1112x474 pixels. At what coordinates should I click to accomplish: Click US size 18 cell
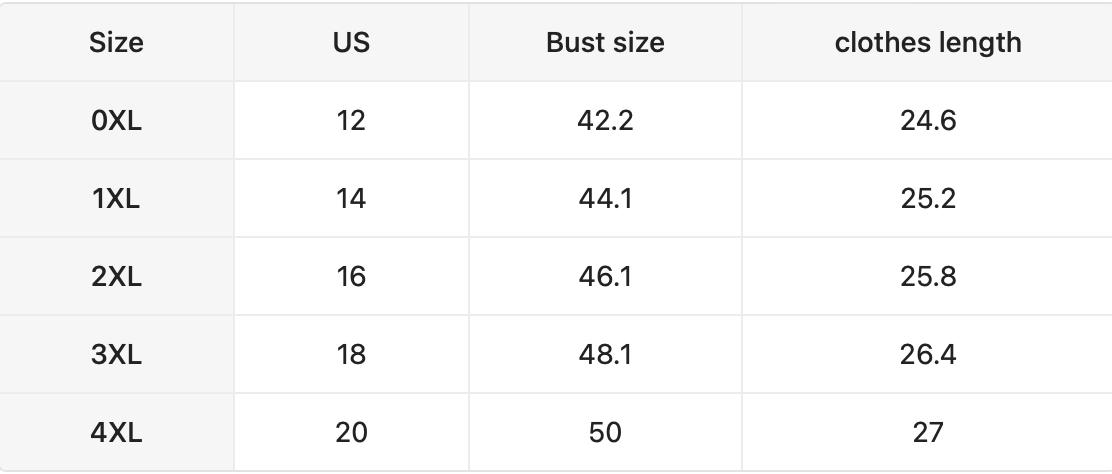351,354
